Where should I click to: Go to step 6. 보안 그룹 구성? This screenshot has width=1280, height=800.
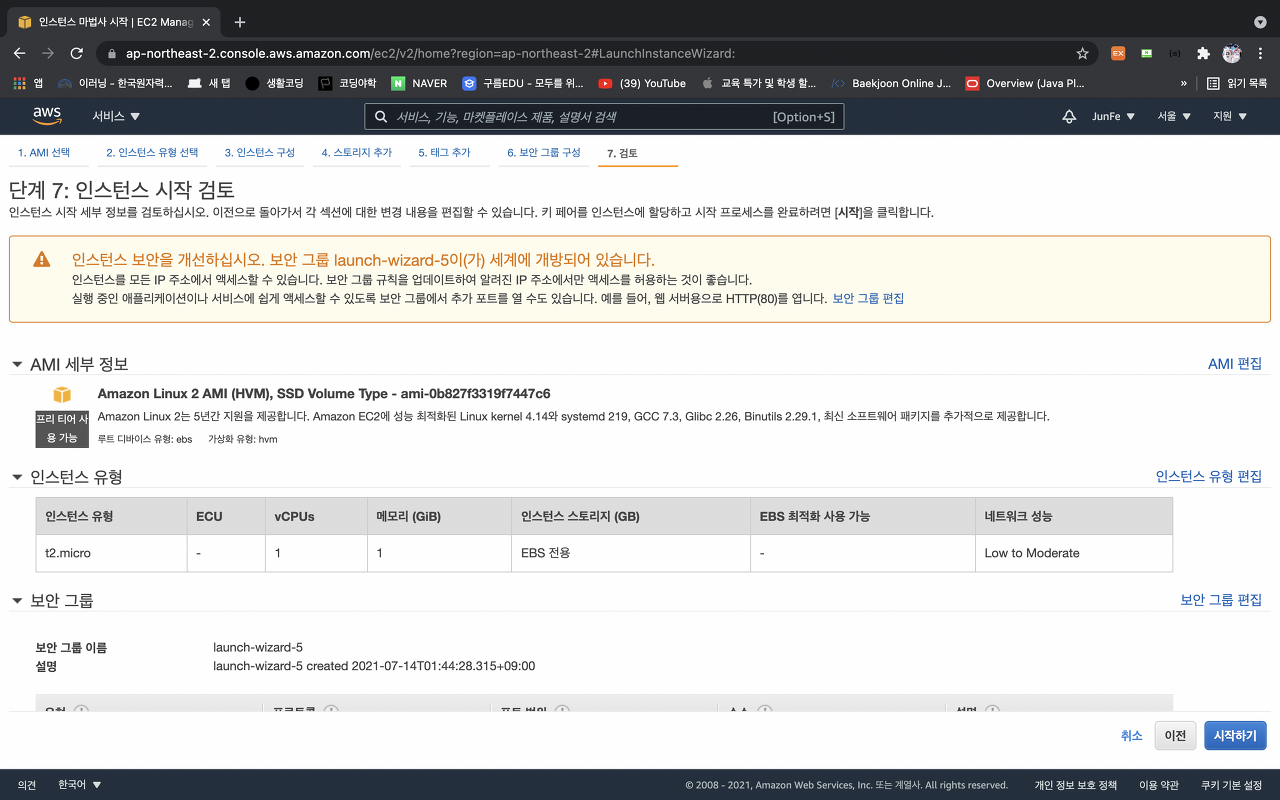tap(544, 153)
